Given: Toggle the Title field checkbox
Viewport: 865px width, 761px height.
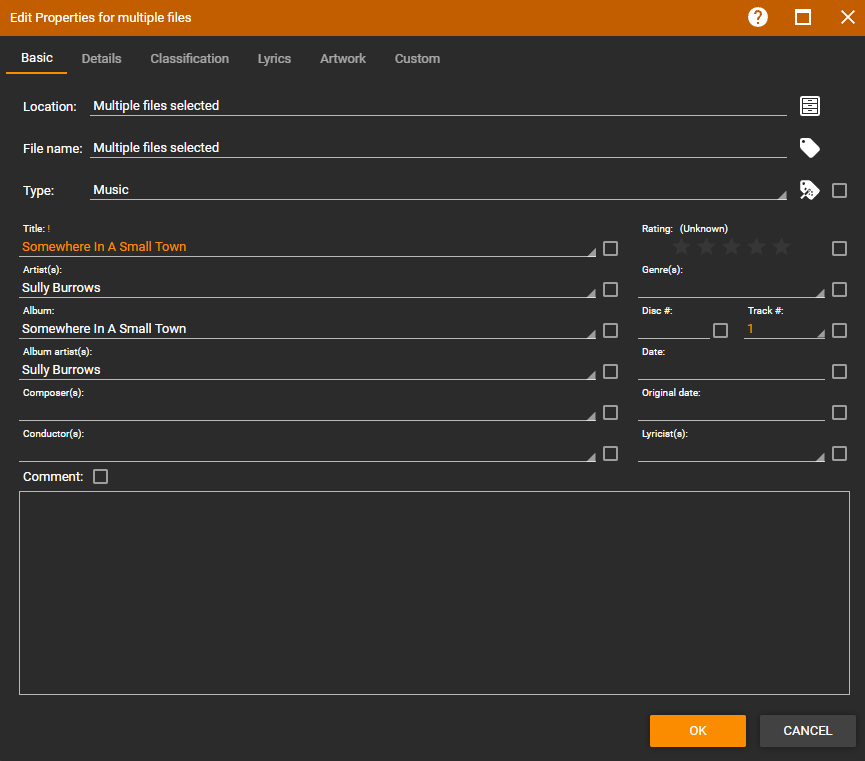Looking at the screenshot, I should click(610, 248).
